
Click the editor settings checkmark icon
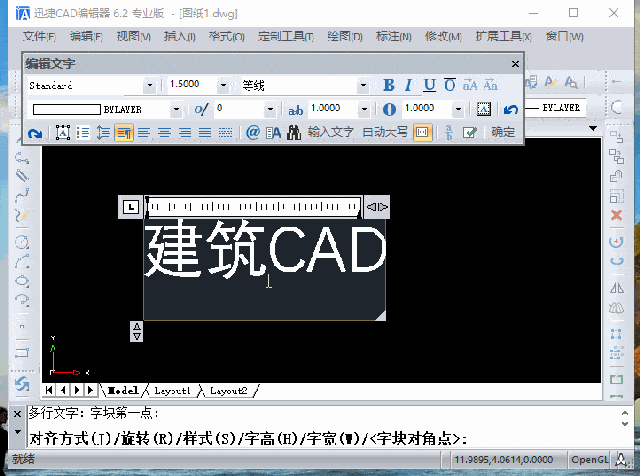point(470,132)
